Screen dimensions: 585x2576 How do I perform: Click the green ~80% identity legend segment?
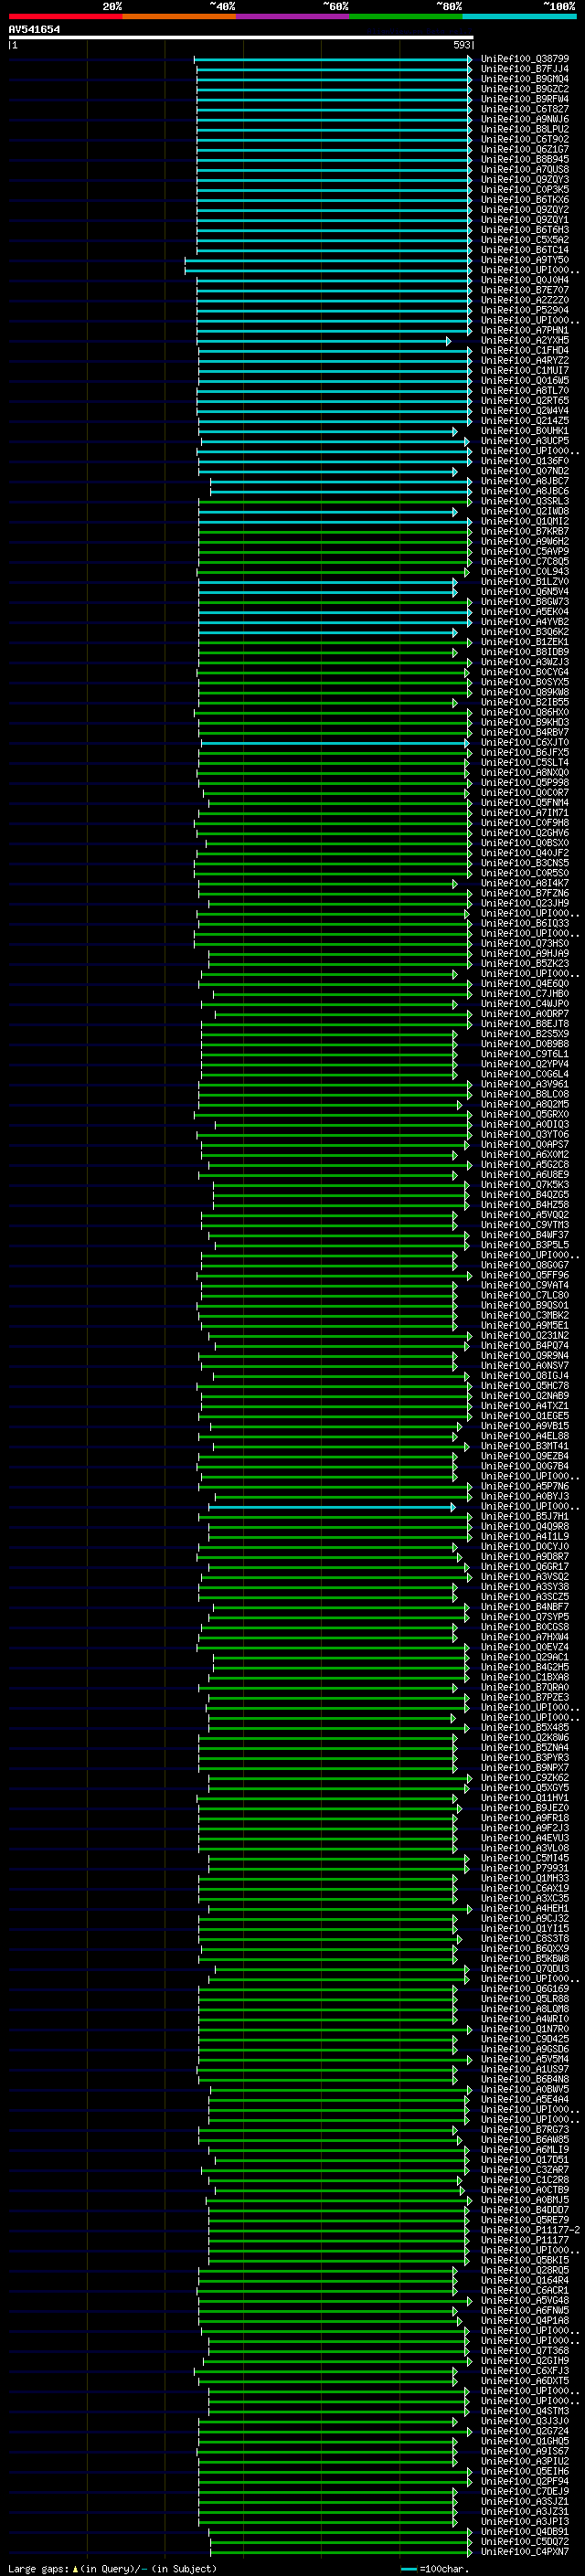point(406,16)
